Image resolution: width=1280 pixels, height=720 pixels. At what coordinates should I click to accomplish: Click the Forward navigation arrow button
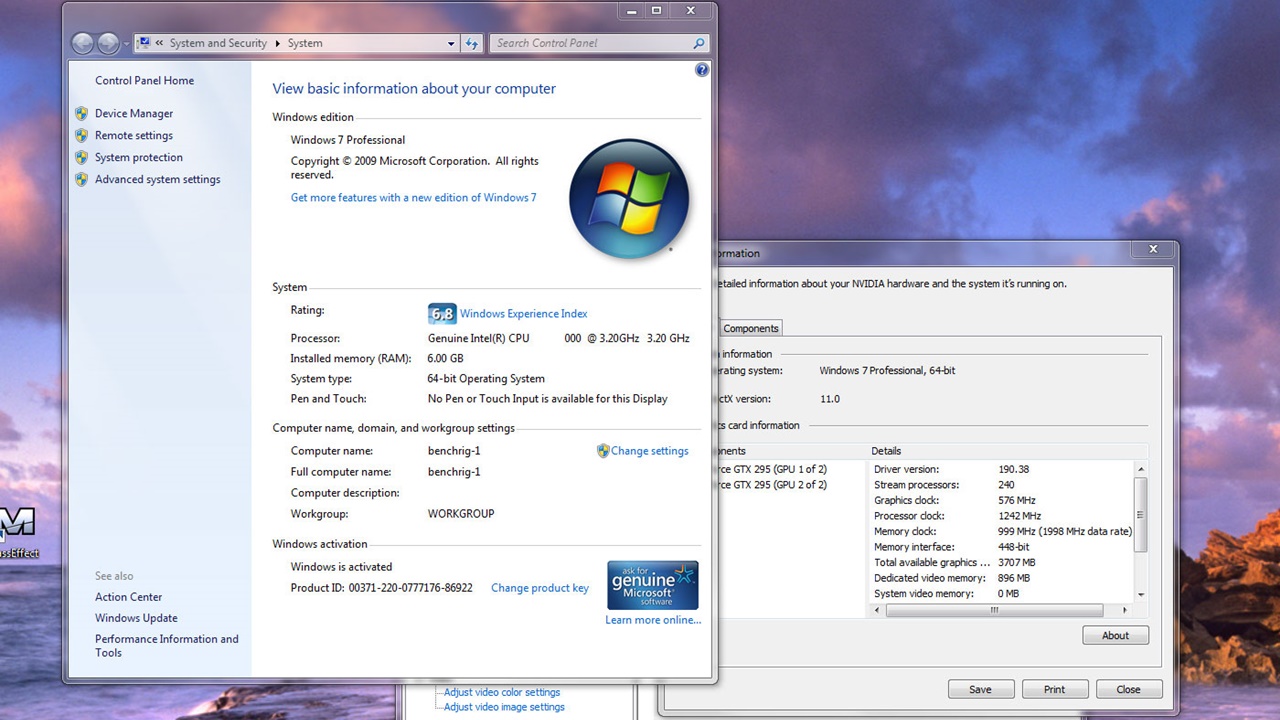click(x=108, y=43)
